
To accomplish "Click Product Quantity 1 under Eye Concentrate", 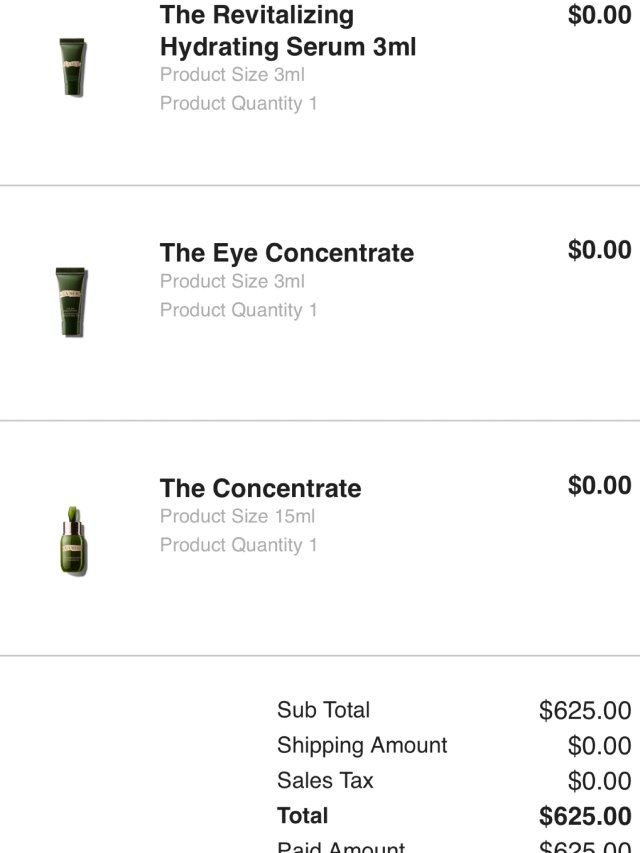I will coord(238,310).
